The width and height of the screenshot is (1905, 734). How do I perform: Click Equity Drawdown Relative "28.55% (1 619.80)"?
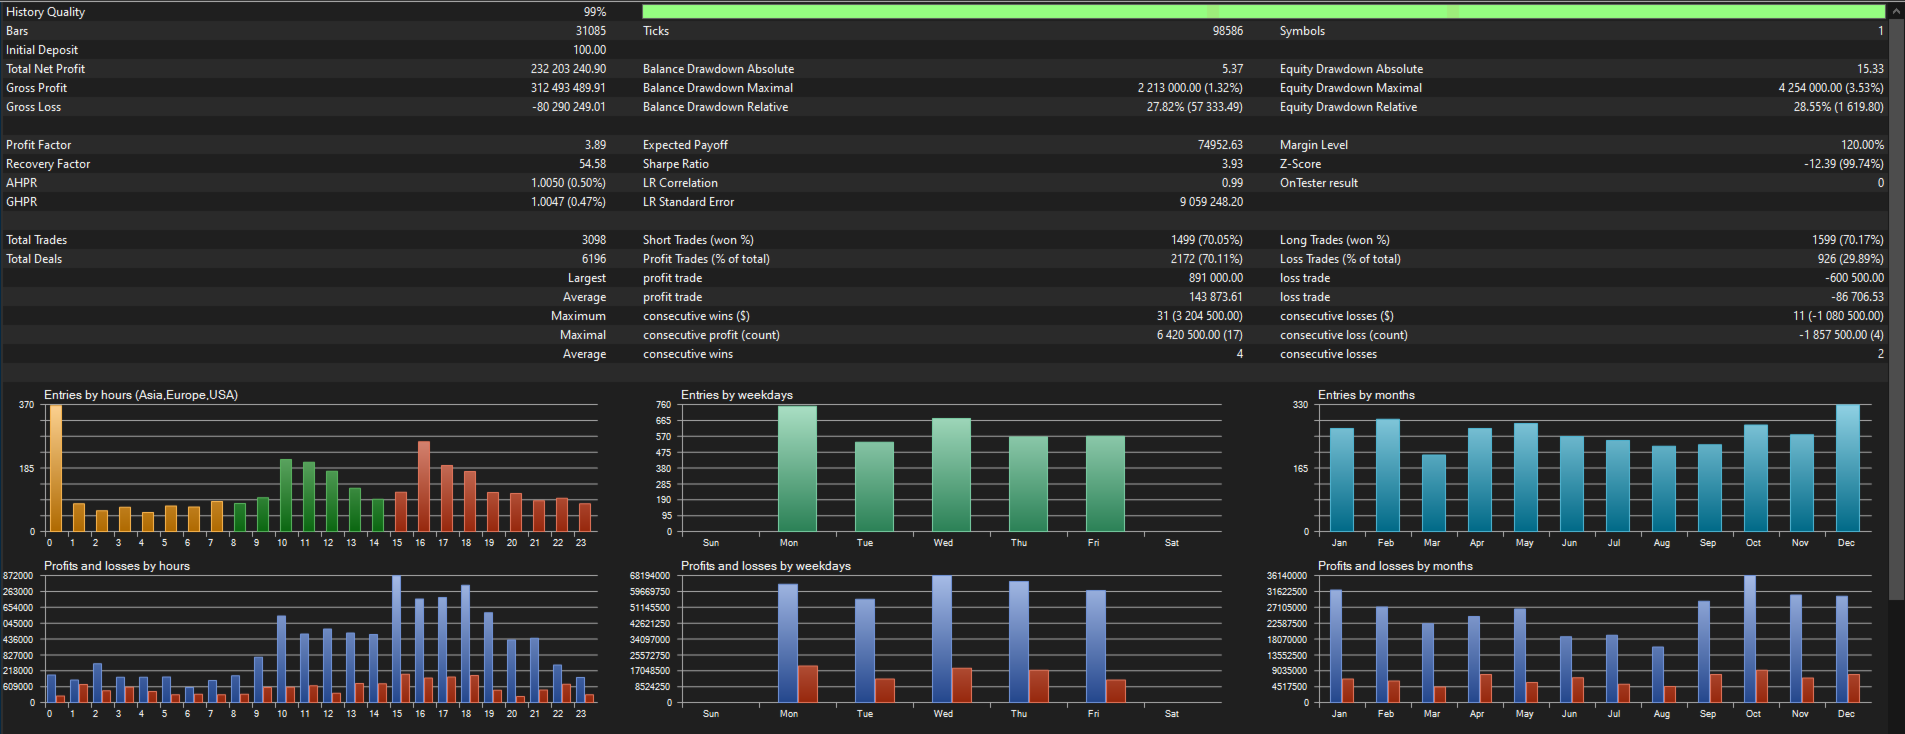point(1838,107)
